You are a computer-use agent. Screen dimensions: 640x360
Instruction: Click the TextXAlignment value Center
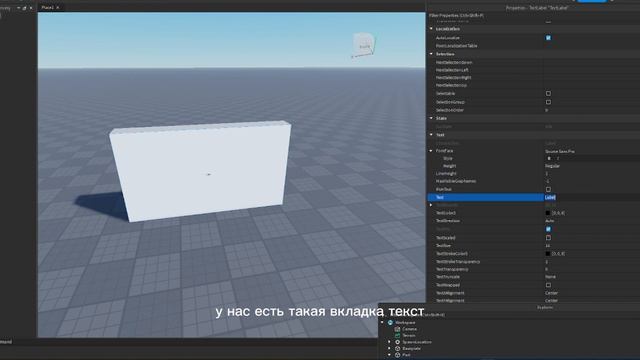pyautogui.click(x=551, y=293)
